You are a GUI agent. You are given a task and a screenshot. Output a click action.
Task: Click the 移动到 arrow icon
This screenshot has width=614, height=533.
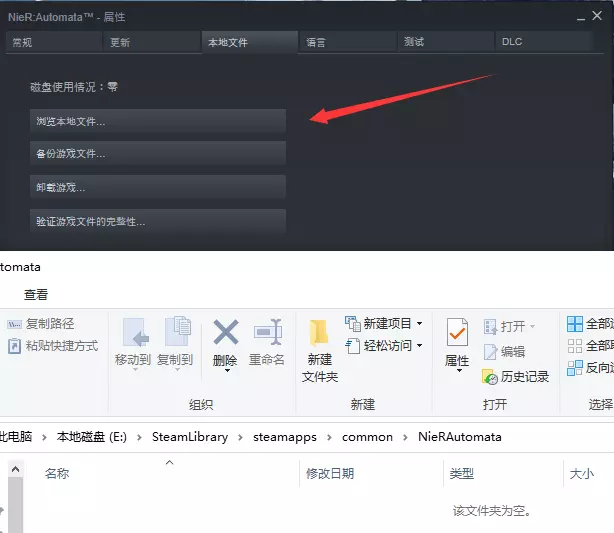135,332
